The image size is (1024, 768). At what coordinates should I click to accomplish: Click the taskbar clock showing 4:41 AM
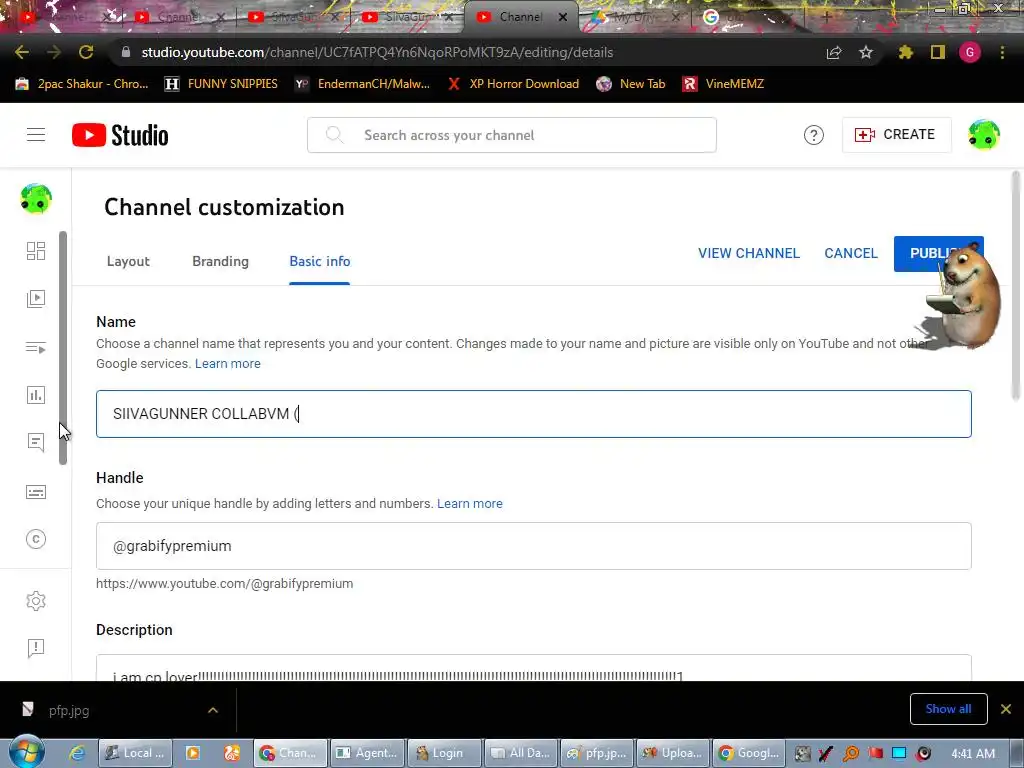(973, 754)
